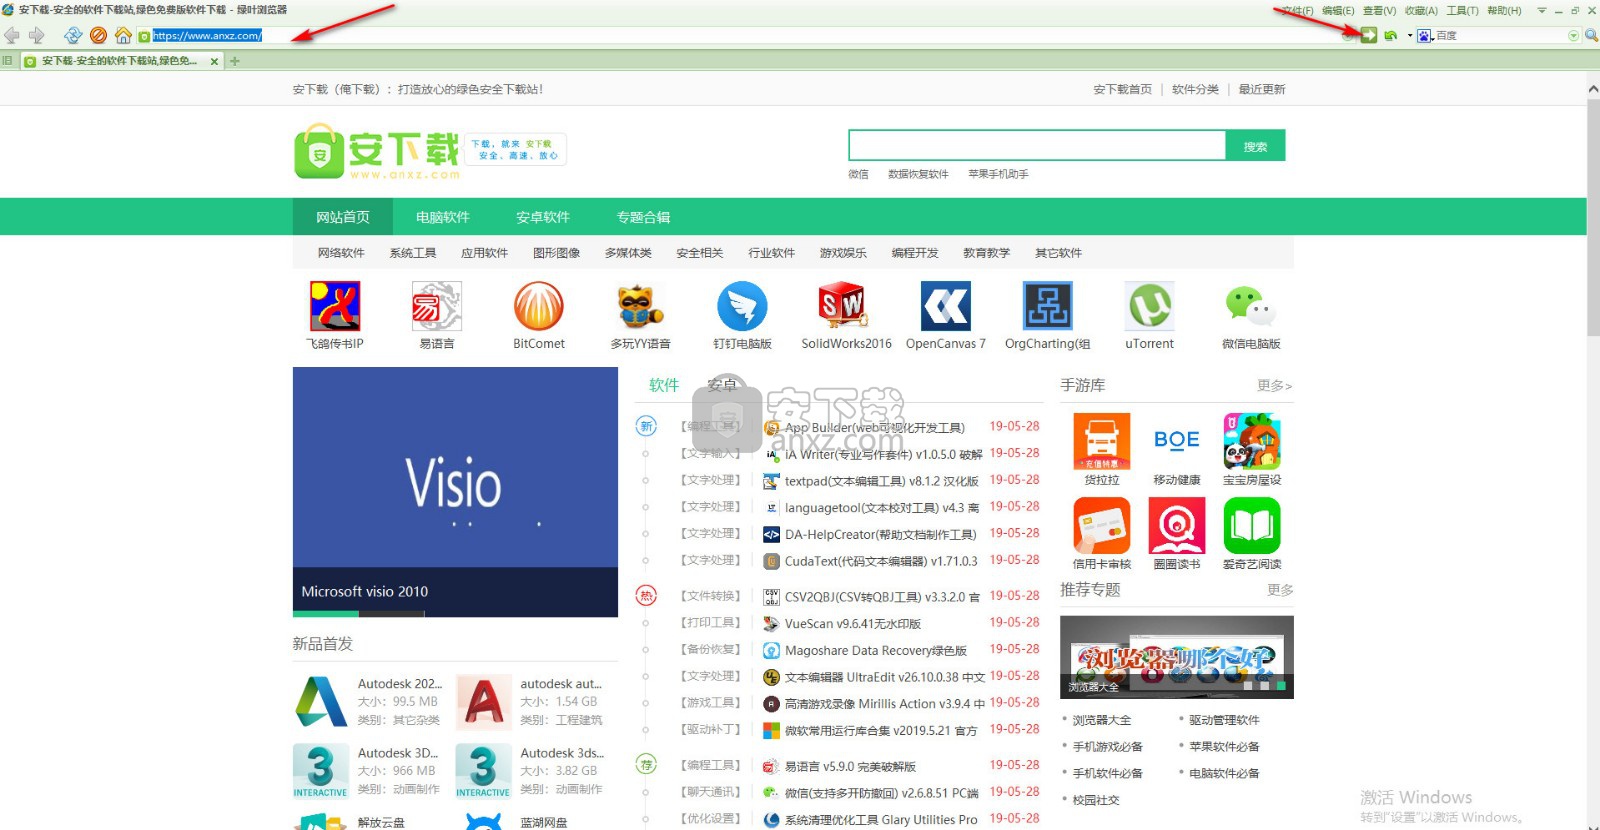
Task: Open the 编程开发 category
Action: [x=915, y=253]
